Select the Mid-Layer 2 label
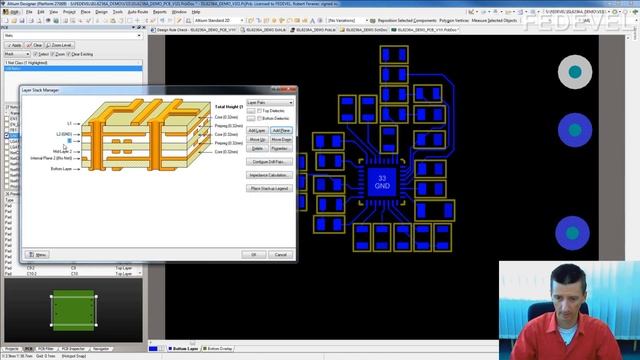The image size is (640, 360). (62, 151)
